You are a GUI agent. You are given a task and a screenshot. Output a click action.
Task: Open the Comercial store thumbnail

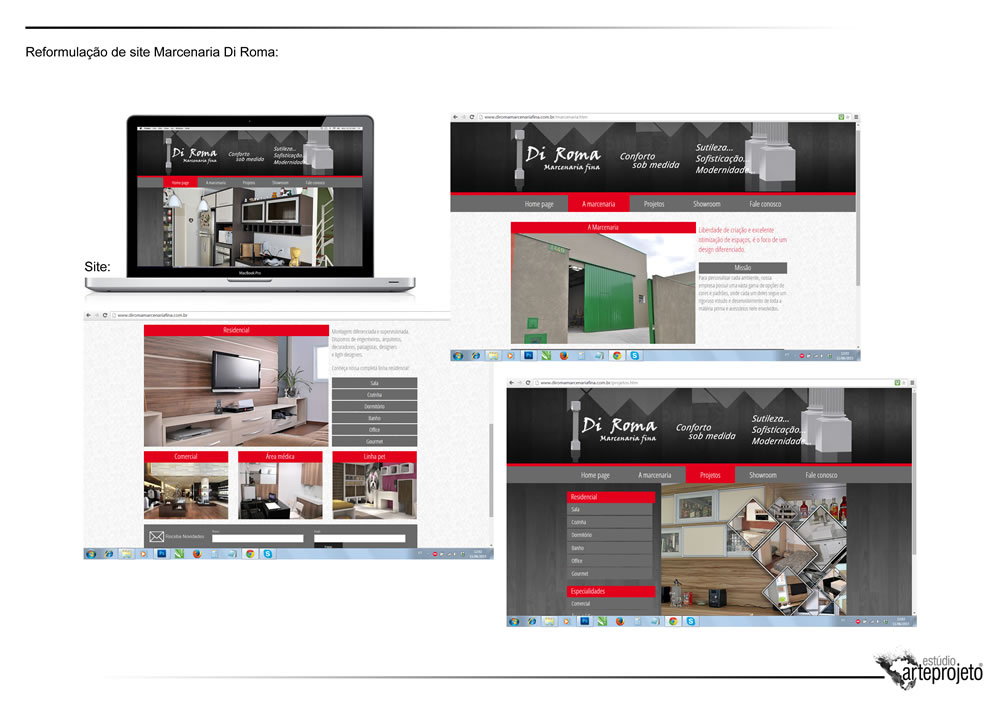point(186,490)
